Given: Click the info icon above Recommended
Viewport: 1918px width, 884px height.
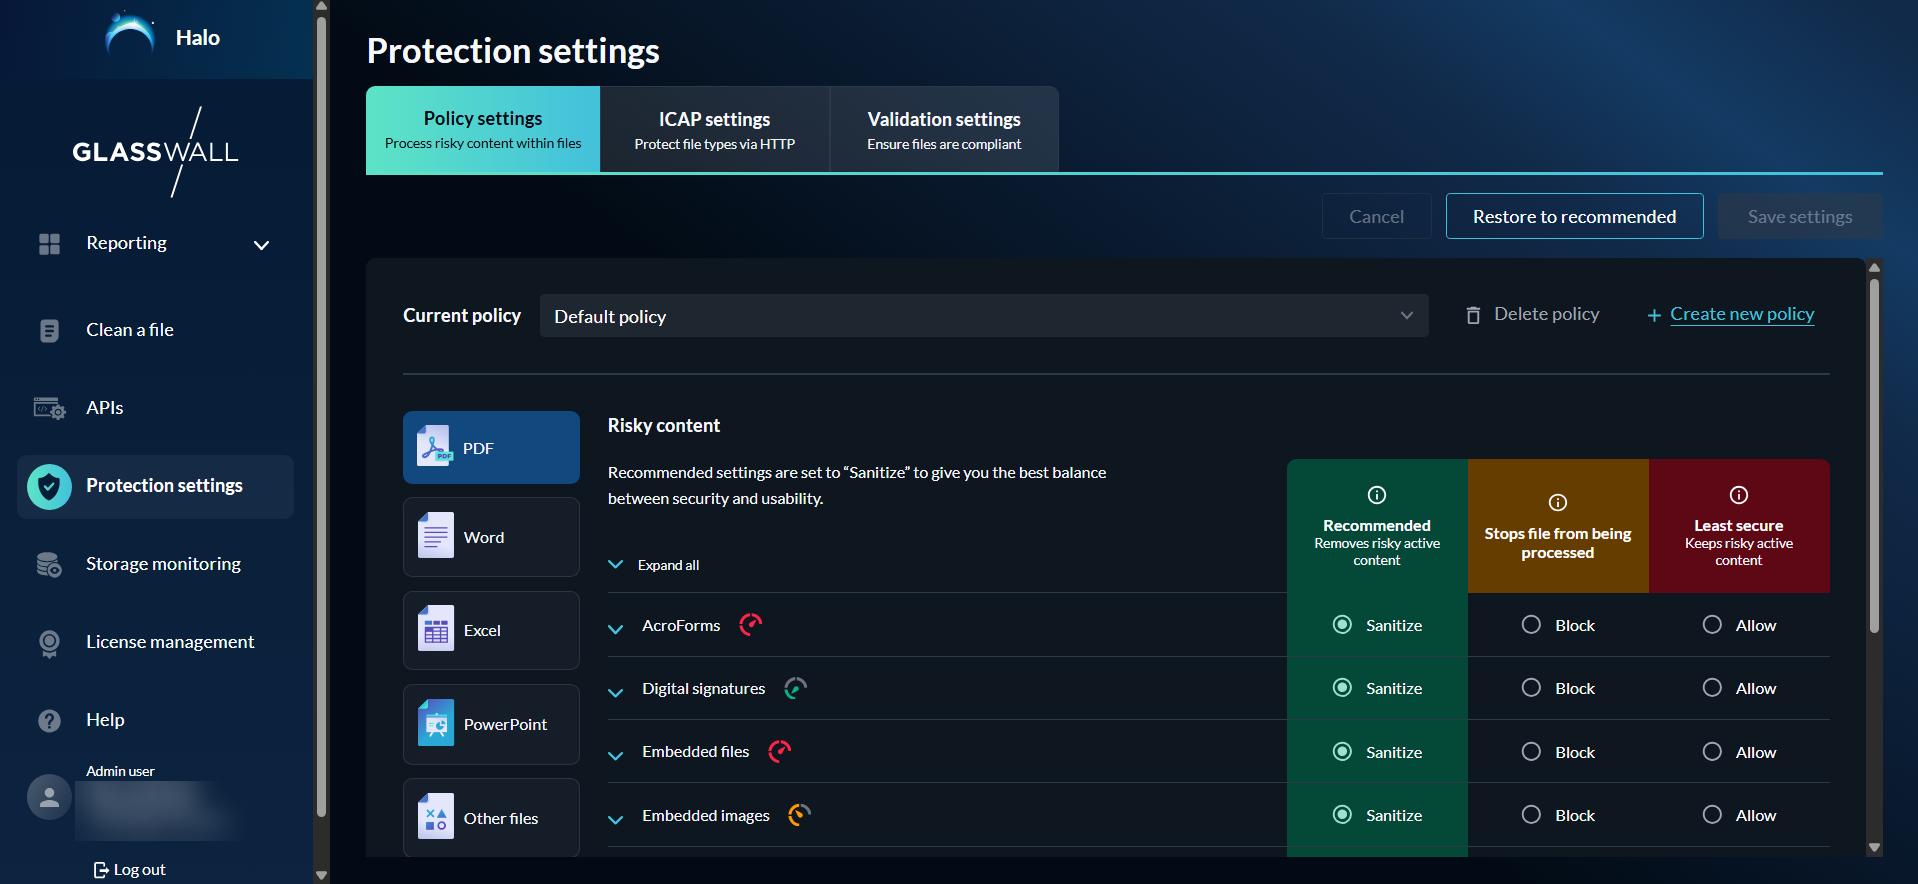Looking at the screenshot, I should pyautogui.click(x=1376, y=495).
